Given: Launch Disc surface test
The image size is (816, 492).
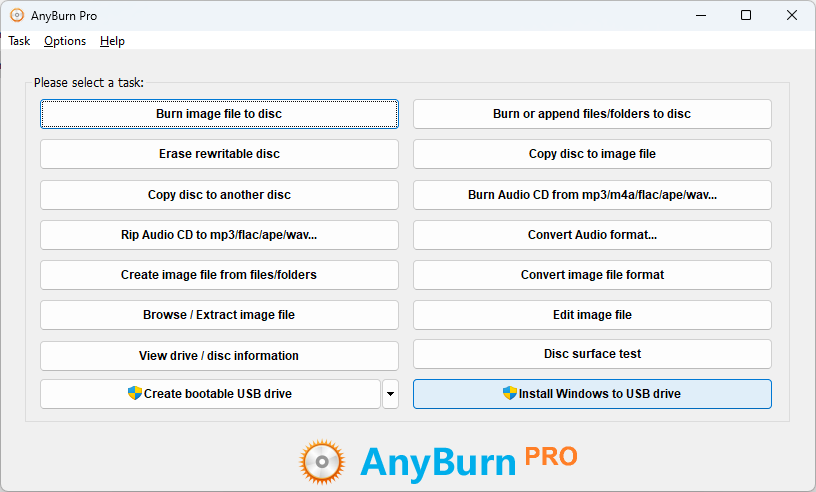Looking at the screenshot, I should coord(592,354).
